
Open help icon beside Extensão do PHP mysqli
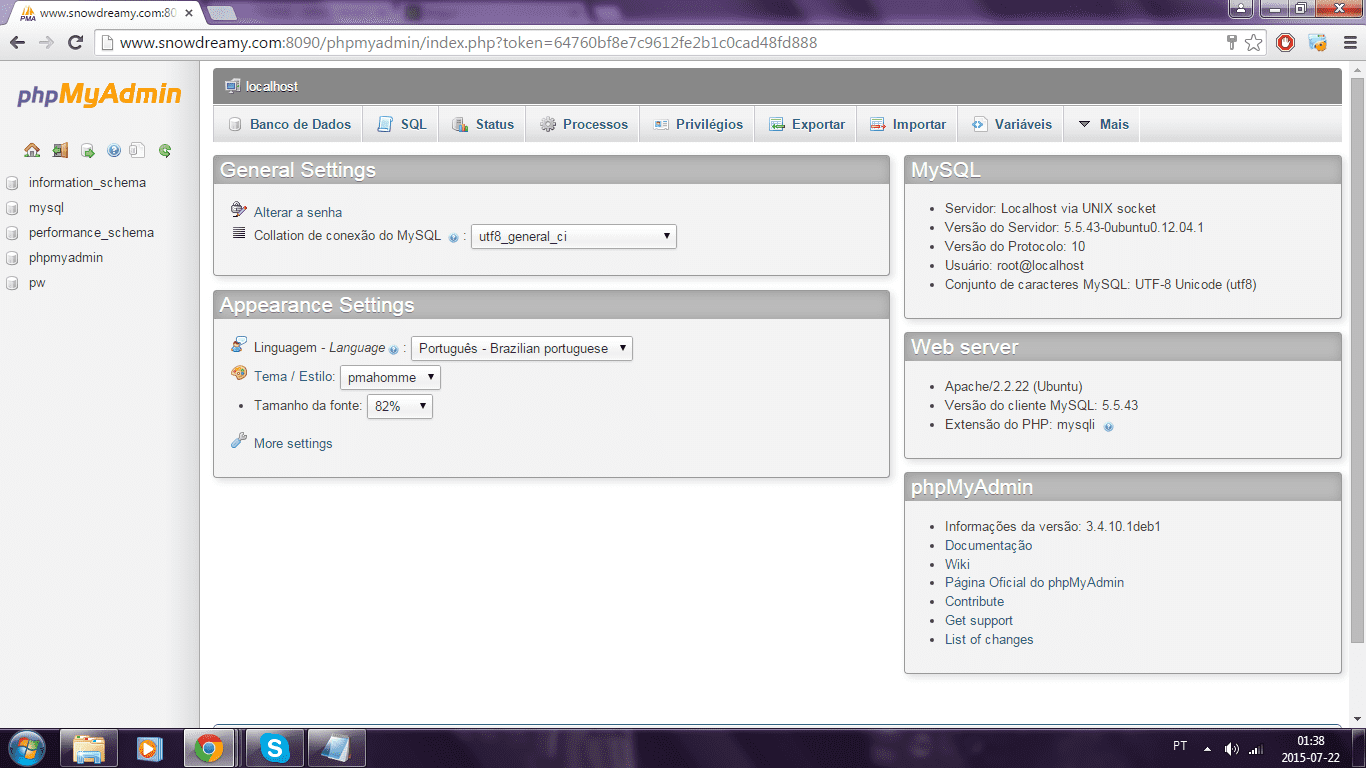1108,426
